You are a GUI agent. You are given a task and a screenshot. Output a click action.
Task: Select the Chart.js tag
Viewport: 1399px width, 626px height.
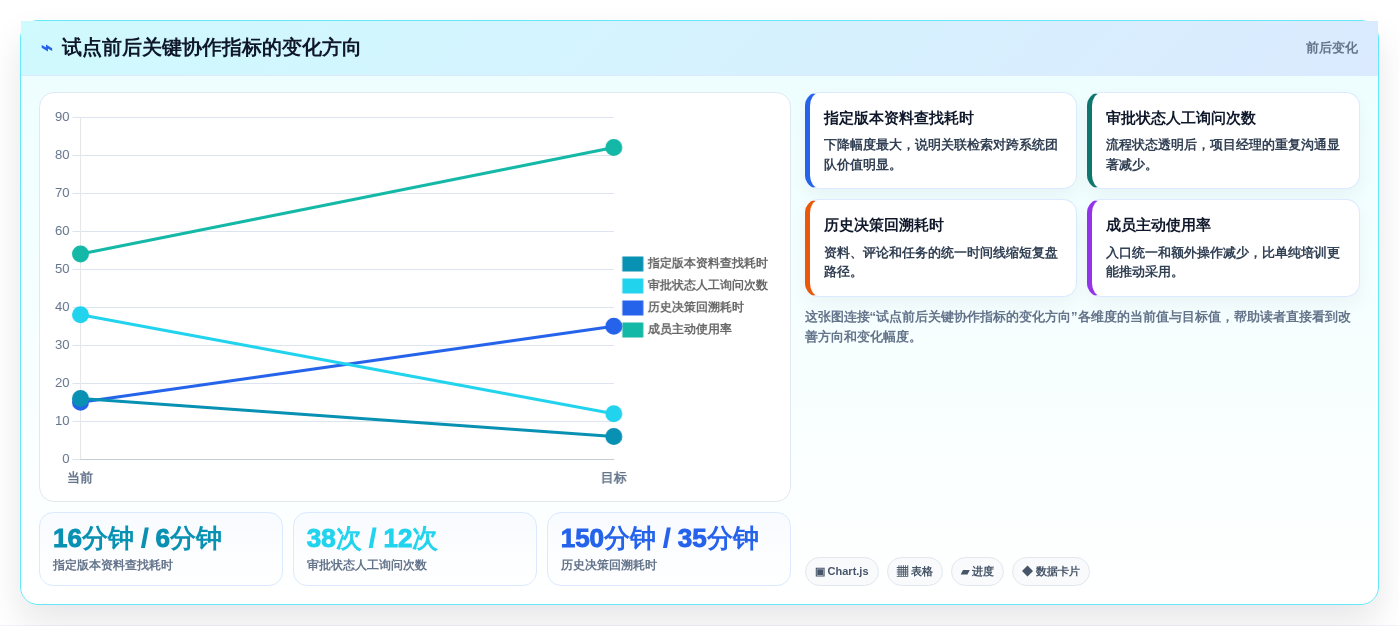[x=842, y=572]
